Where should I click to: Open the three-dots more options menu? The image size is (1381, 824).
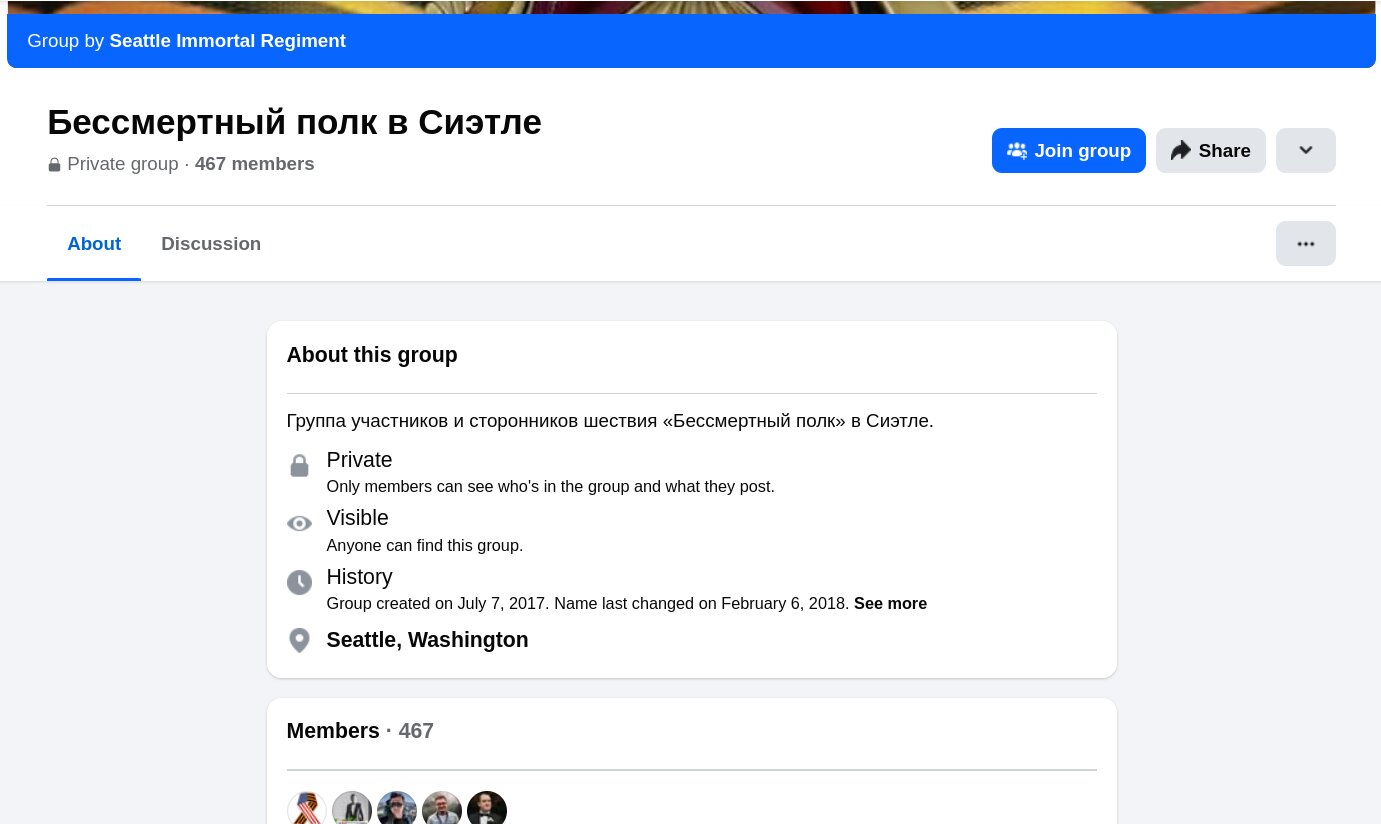click(x=1305, y=243)
